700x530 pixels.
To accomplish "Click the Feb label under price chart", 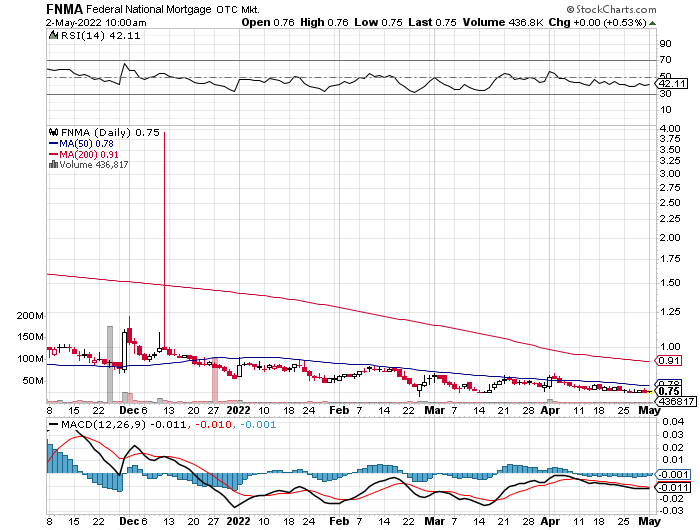I will (339, 410).
